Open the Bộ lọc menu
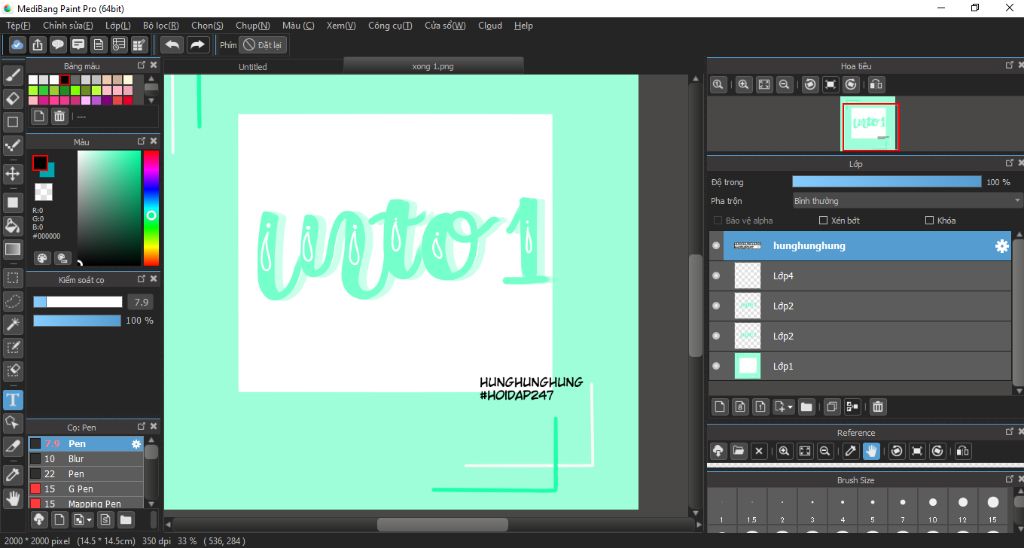This screenshot has height=548, width=1024. coord(161,25)
